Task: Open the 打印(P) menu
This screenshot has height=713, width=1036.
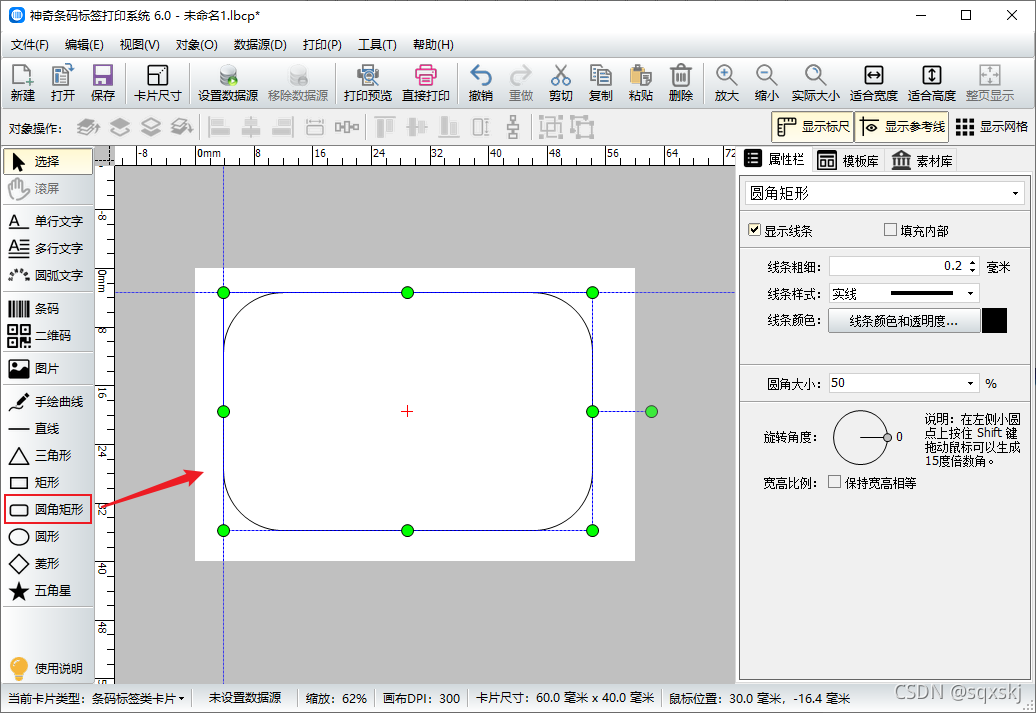Action: 322,44
